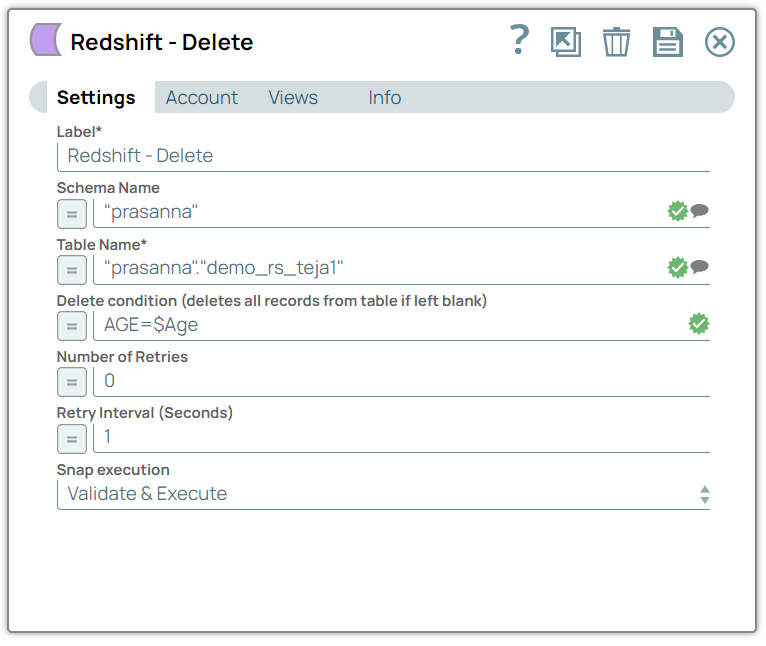Toggle expression for Retry Interval
Viewport: 766px width, 646px height.
point(72,439)
